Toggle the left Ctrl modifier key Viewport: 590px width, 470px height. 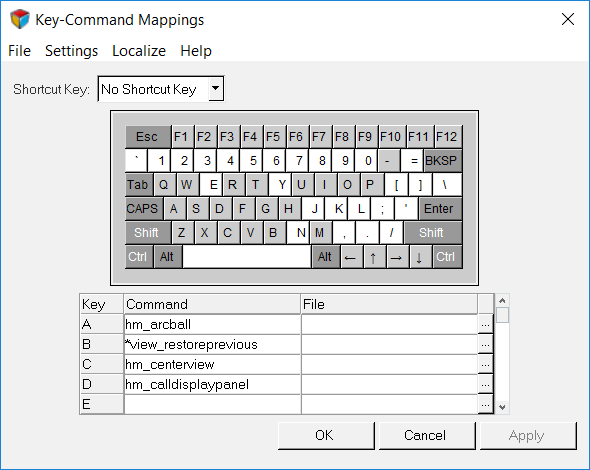click(x=139, y=257)
